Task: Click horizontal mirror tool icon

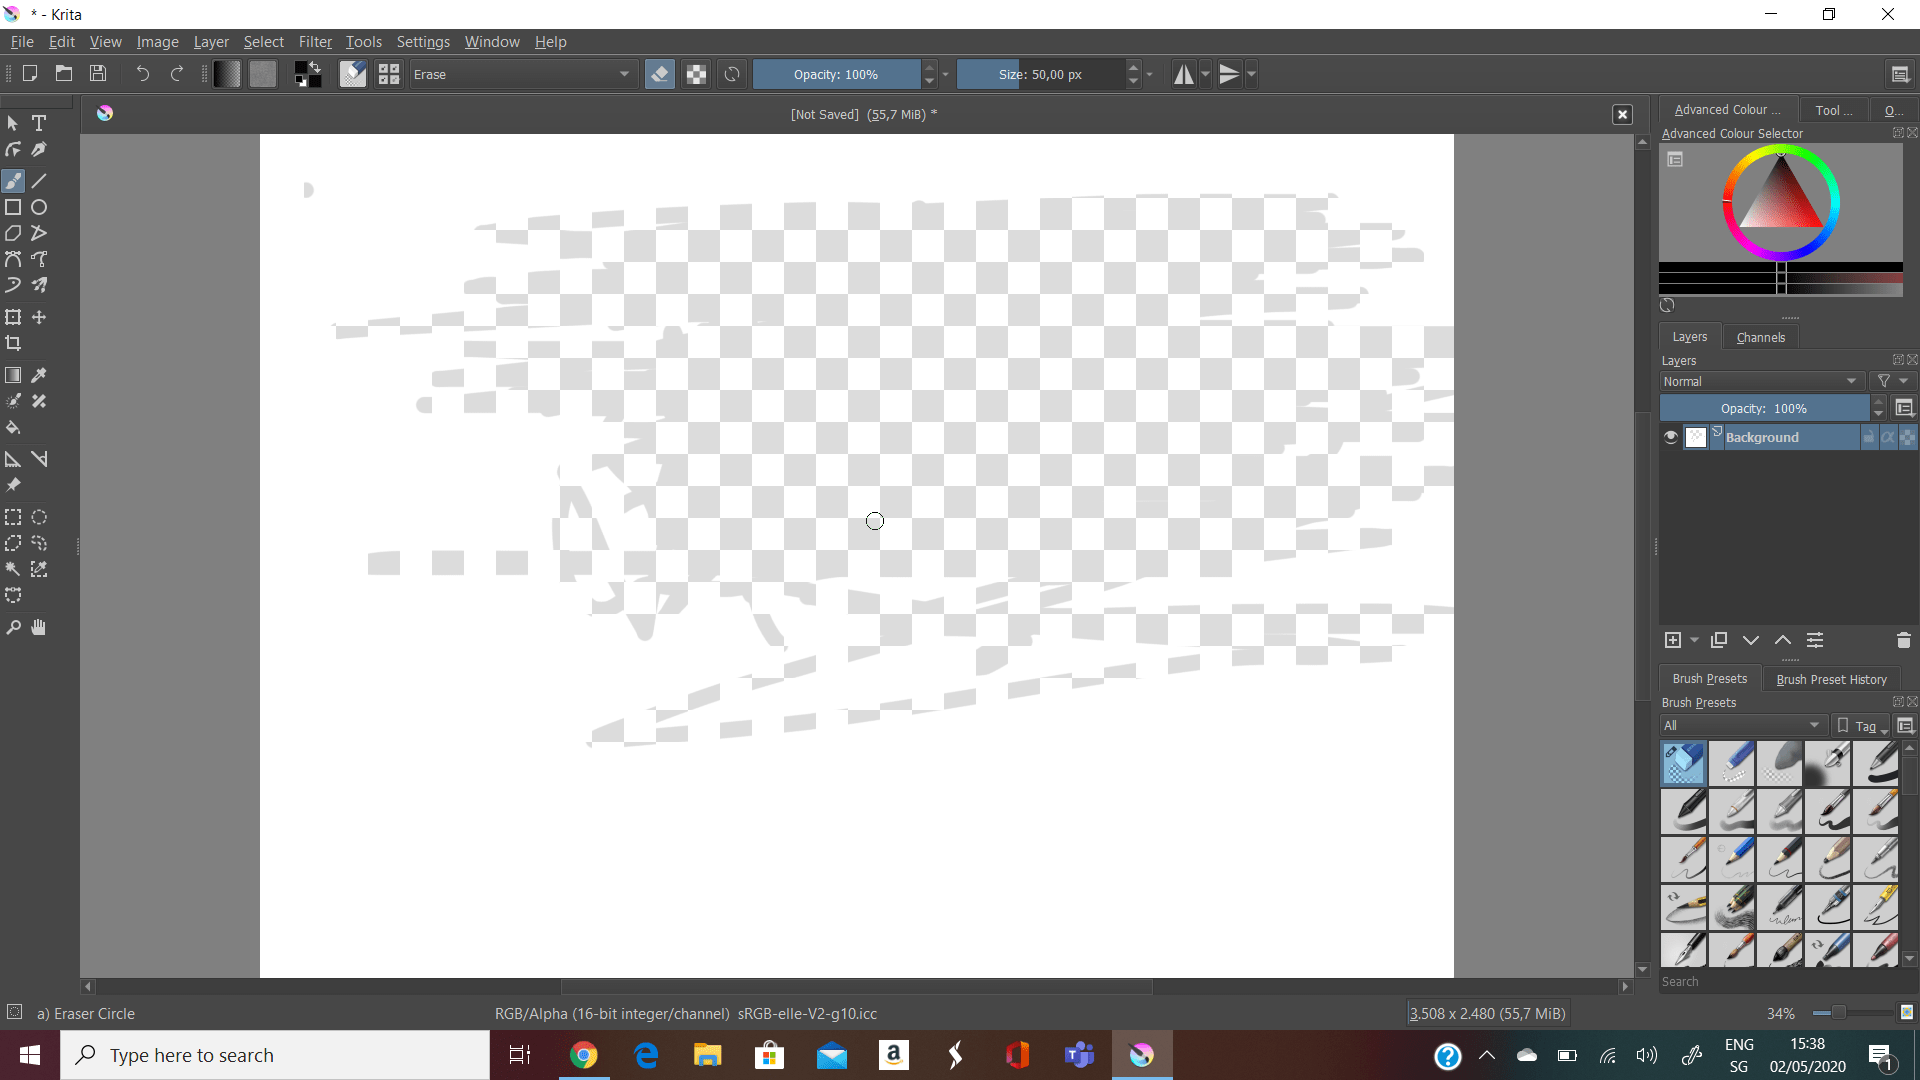Action: [x=1183, y=74]
